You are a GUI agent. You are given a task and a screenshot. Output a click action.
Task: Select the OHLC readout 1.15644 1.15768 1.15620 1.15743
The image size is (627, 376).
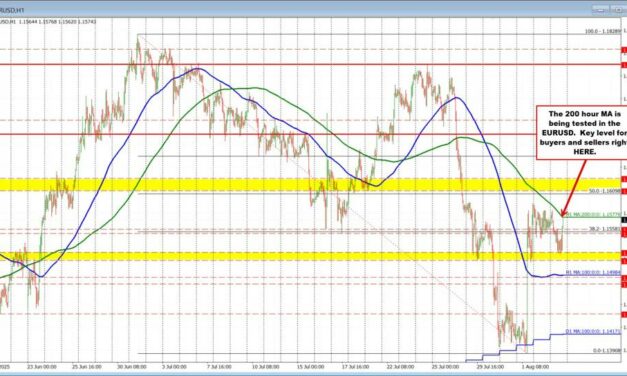pyautogui.click(x=57, y=22)
